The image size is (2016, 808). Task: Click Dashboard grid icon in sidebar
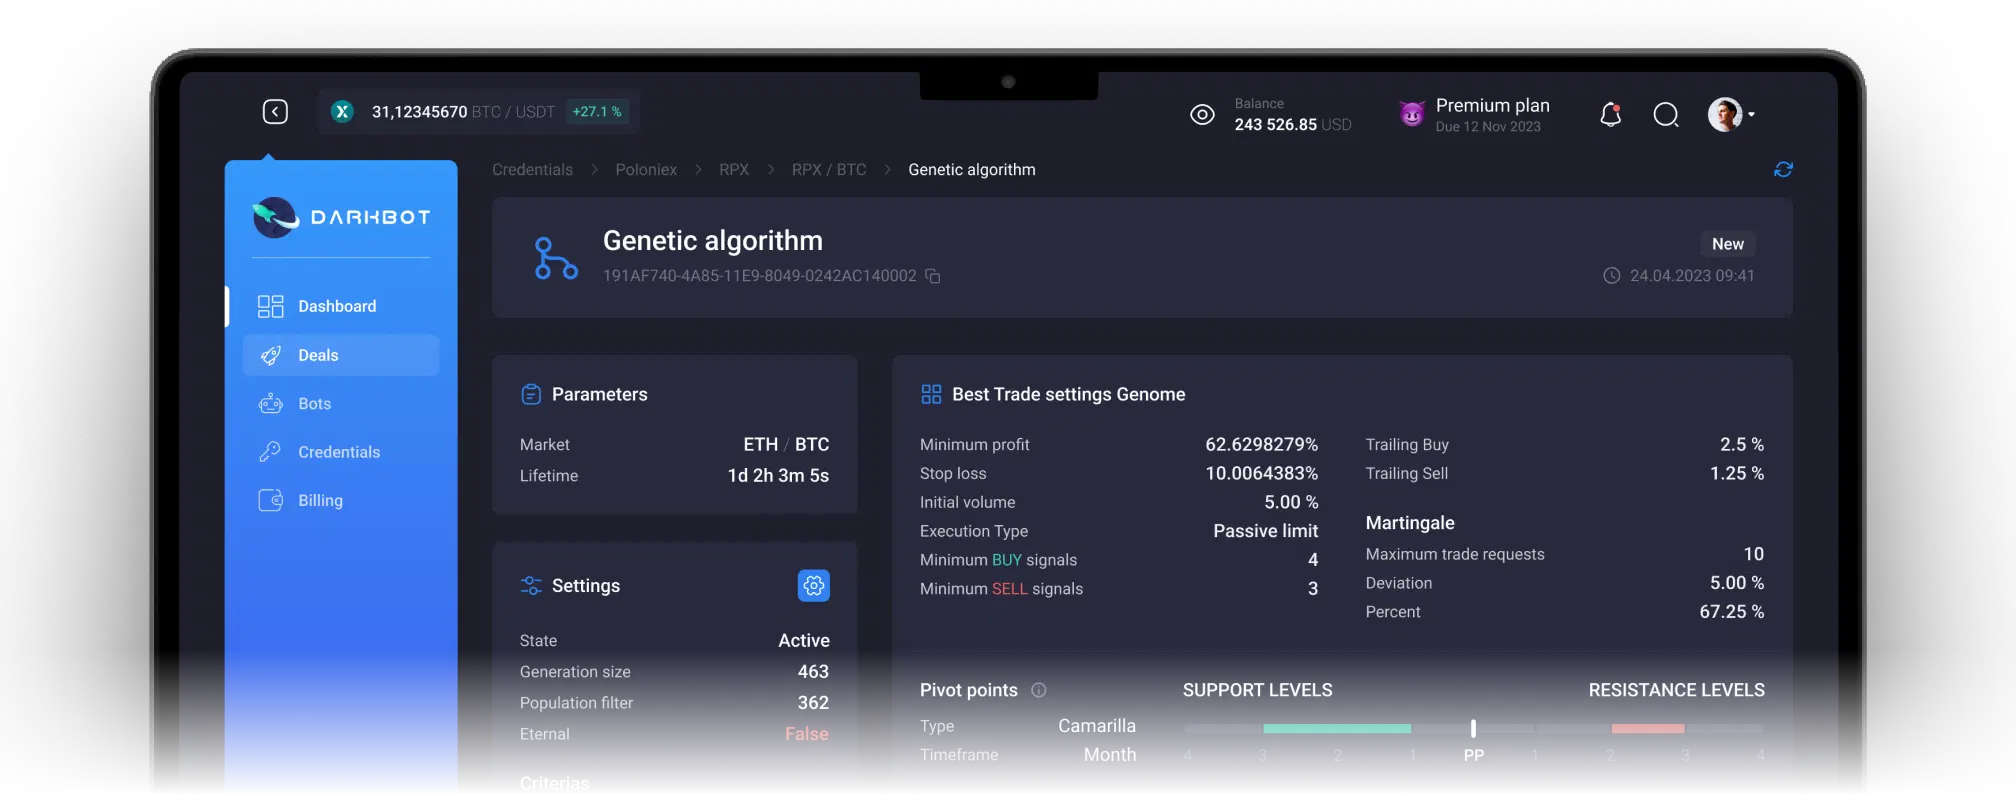coord(270,306)
